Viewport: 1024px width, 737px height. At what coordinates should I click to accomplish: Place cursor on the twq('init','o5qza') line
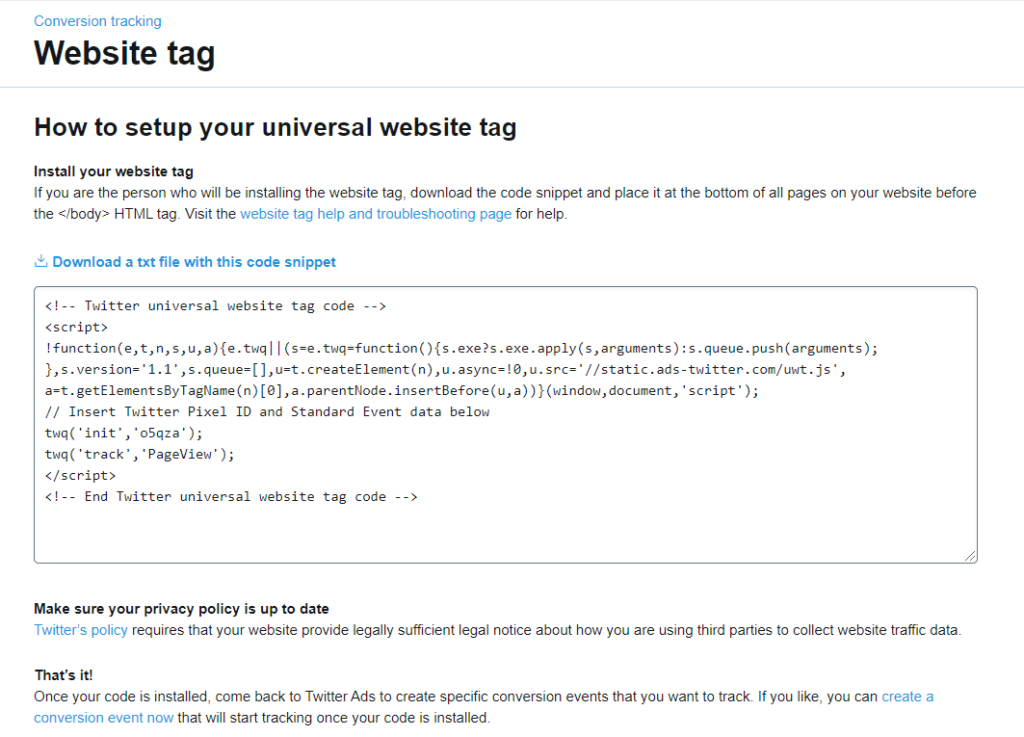tap(123, 433)
